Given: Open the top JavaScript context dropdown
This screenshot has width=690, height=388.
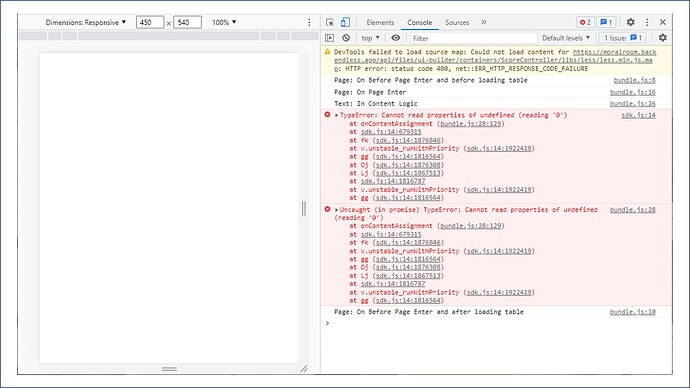Looking at the screenshot, I should pos(371,38).
